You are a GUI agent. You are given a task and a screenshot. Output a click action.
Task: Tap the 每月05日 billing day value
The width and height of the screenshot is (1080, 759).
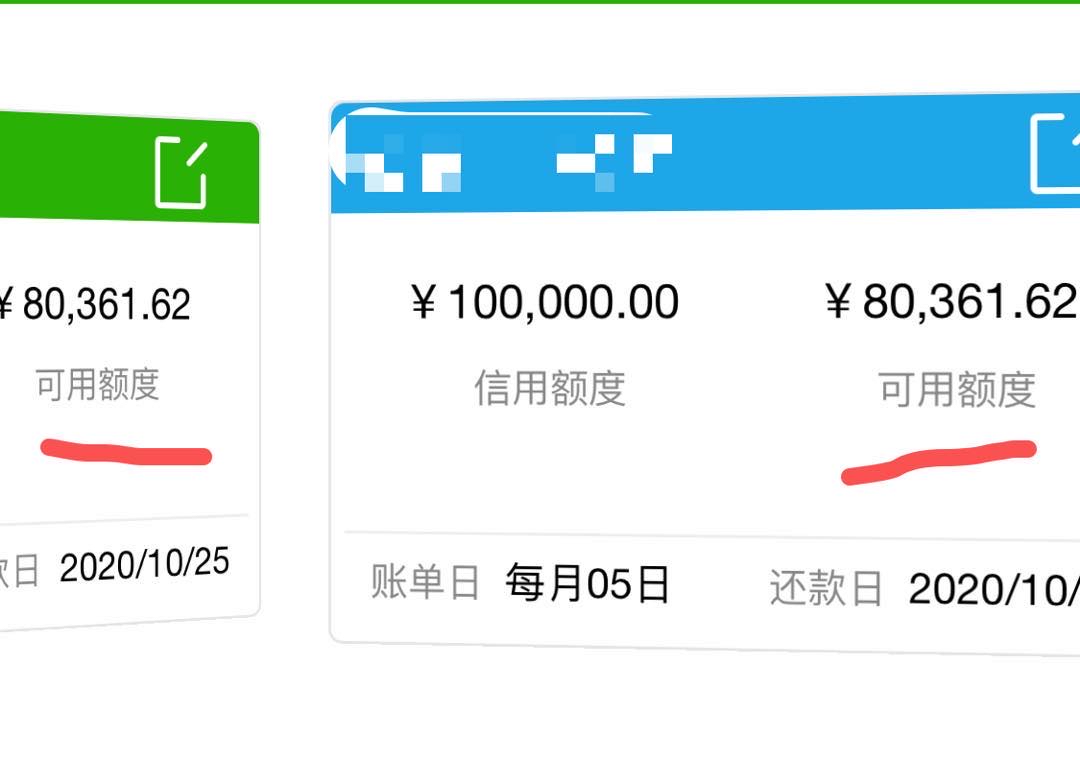click(587, 584)
